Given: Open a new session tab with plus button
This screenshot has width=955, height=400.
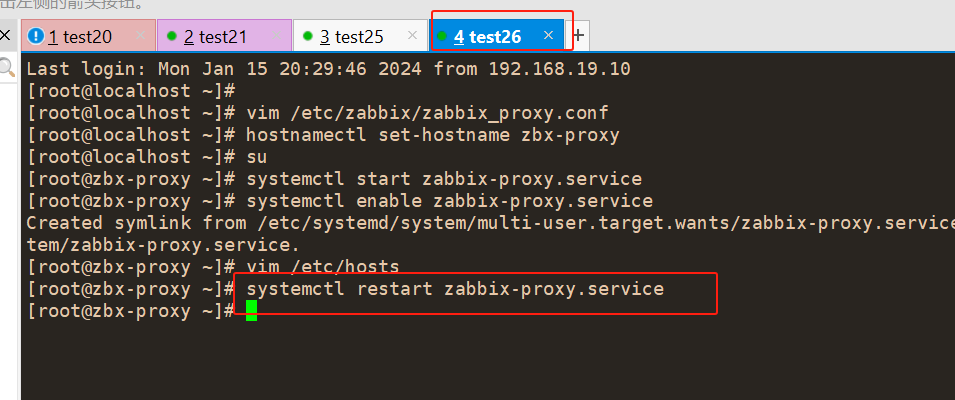Looking at the screenshot, I should point(579,36).
